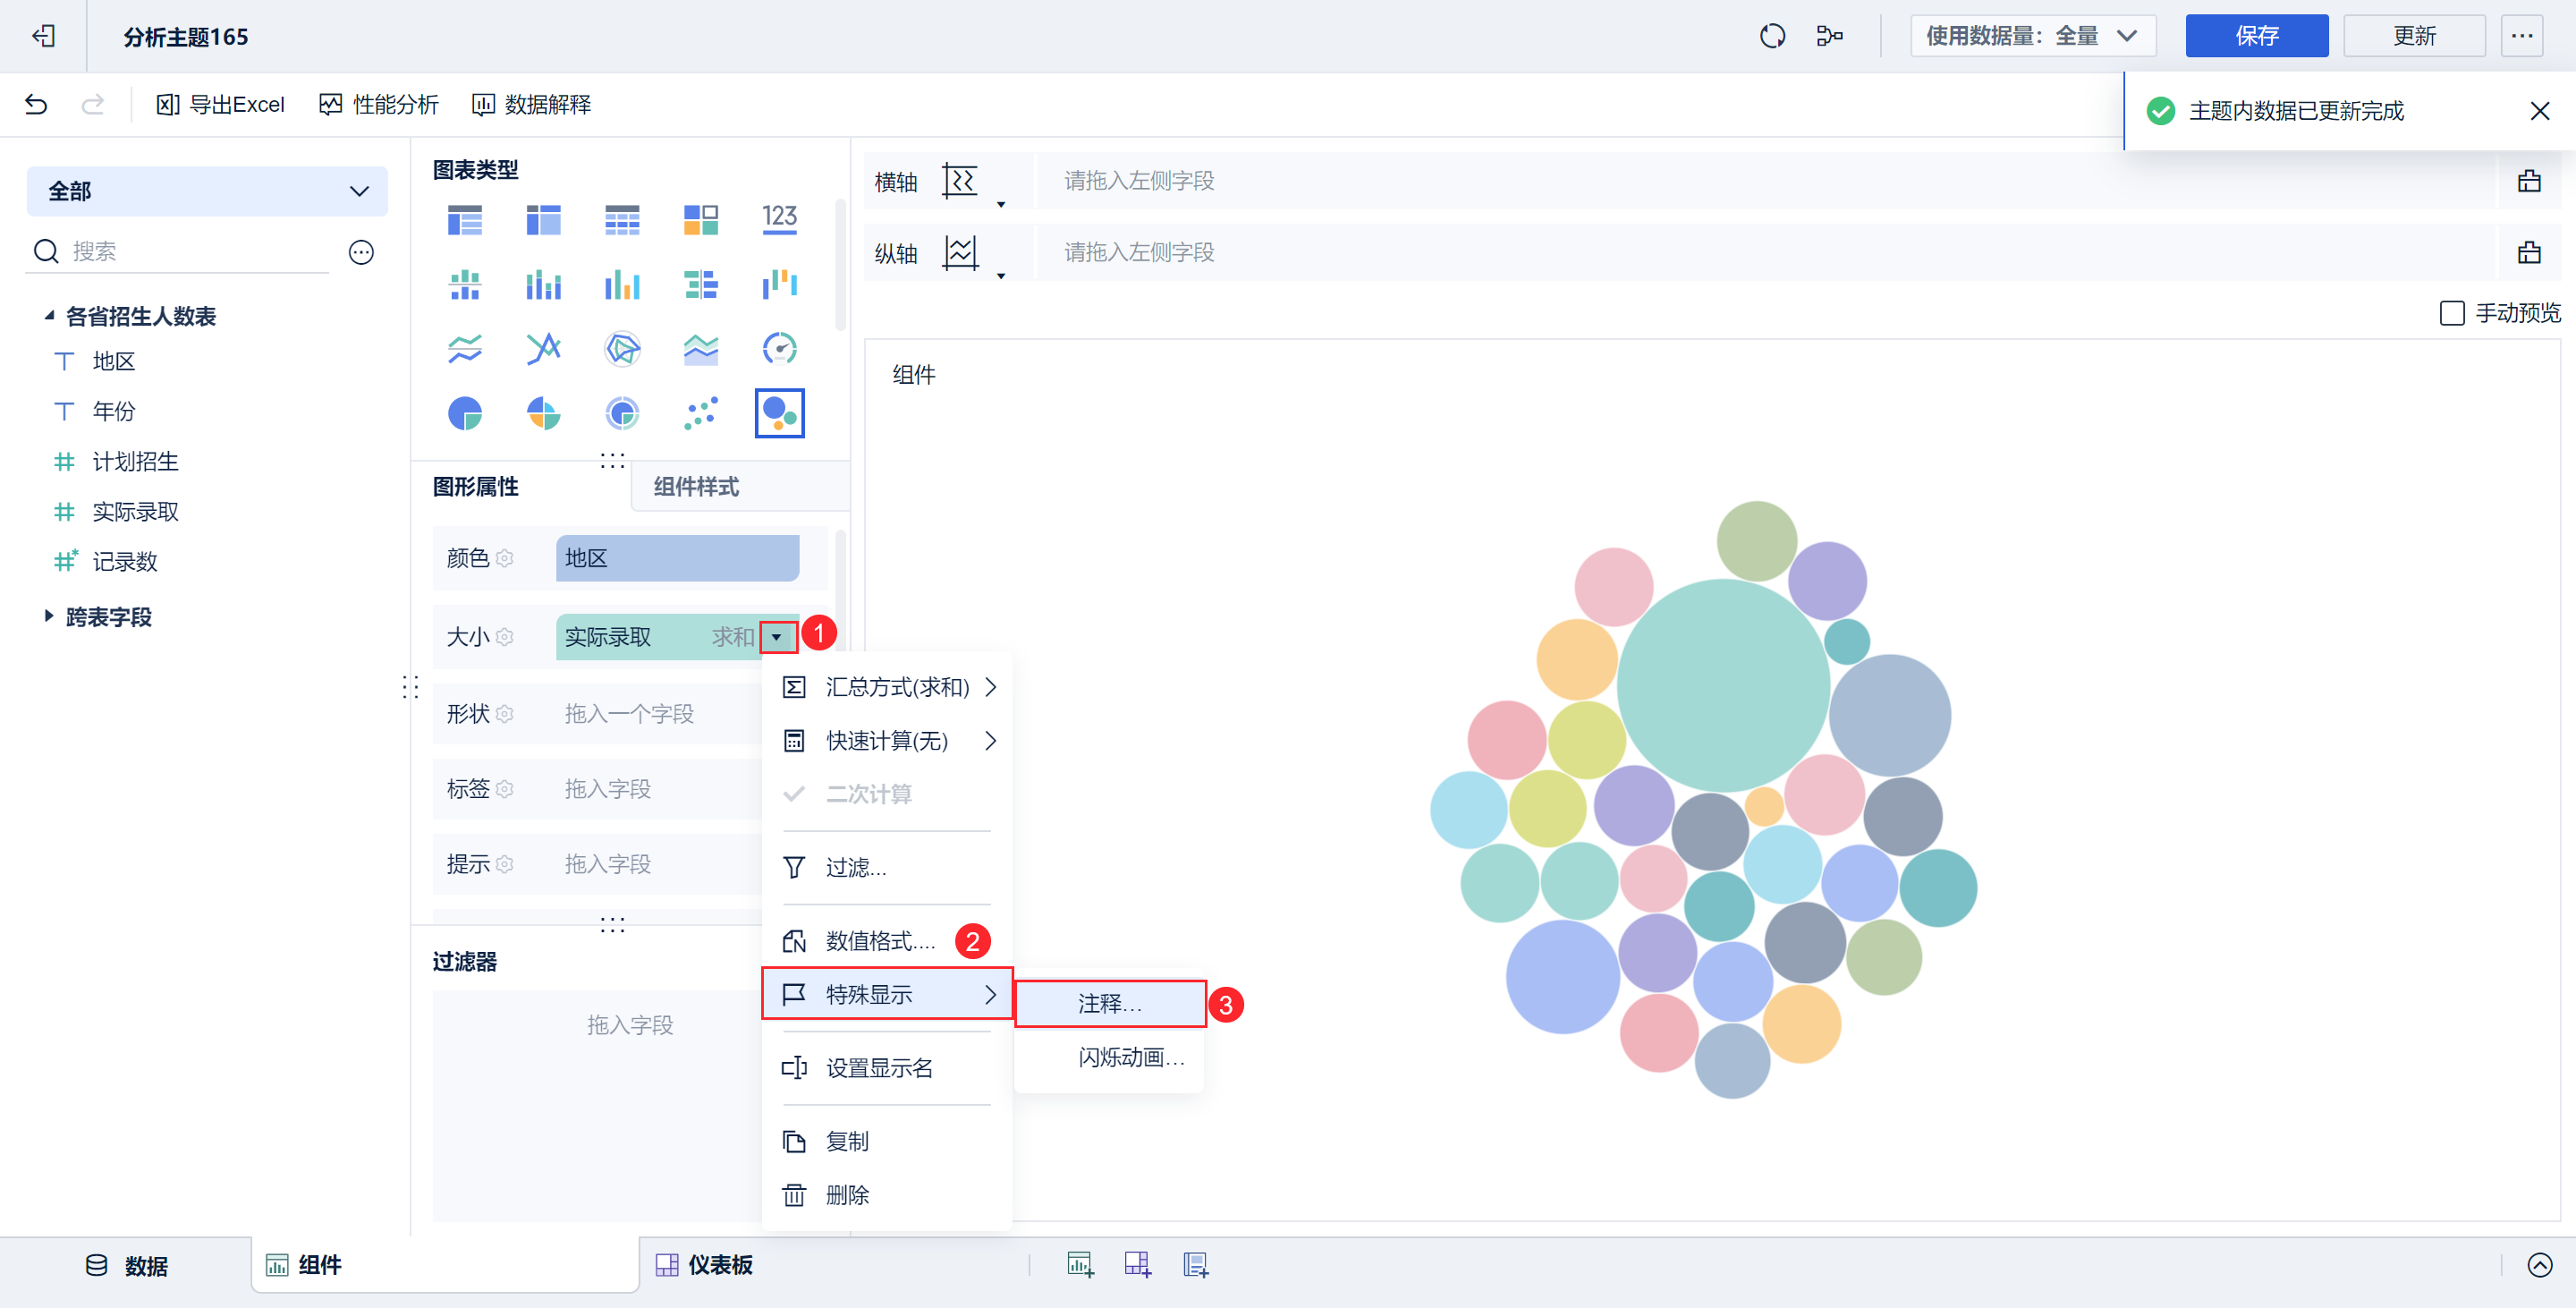Click the blue 保存 button
The width and height of the screenshot is (2576, 1308).
tap(2256, 37)
